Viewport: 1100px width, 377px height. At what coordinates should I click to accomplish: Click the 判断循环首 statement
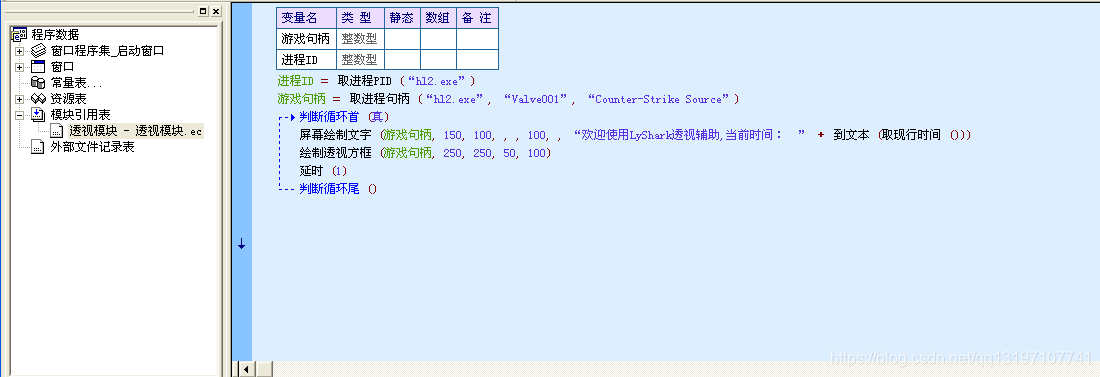click(x=330, y=117)
